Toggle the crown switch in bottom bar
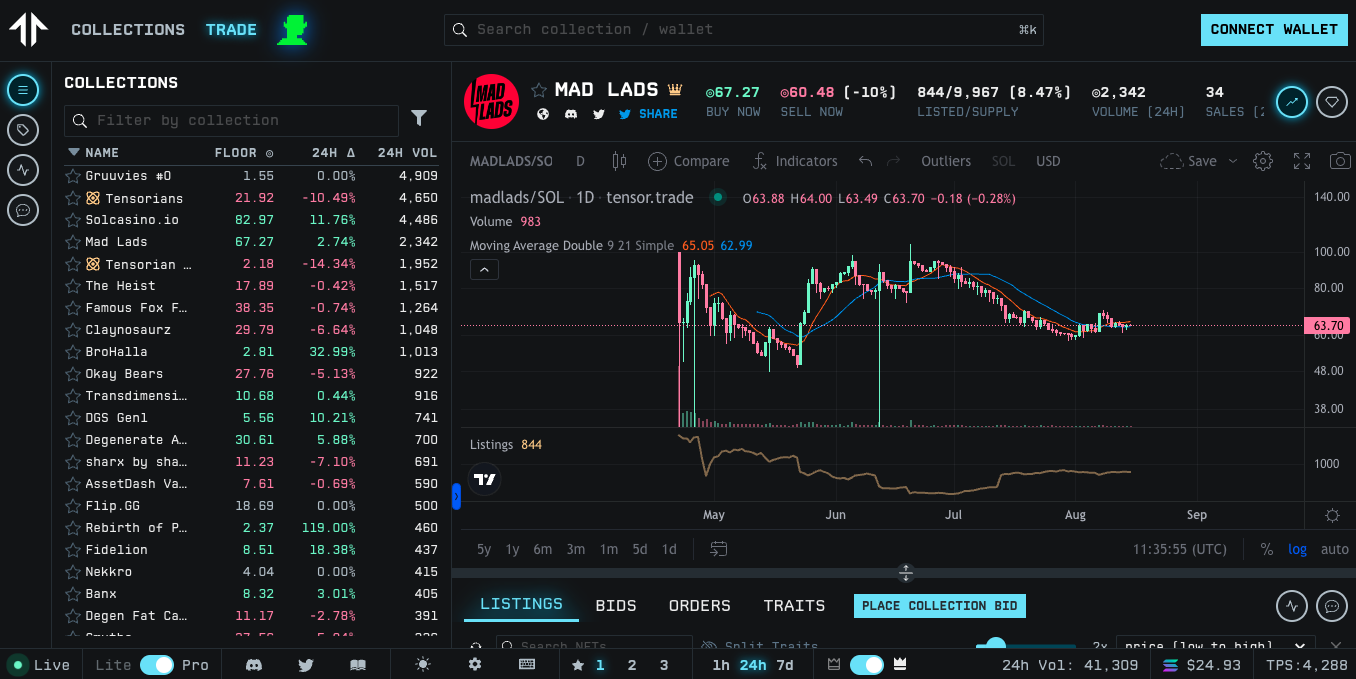This screenshot has height=679, width=1356. pyautogui.click(x=866, y=665)
